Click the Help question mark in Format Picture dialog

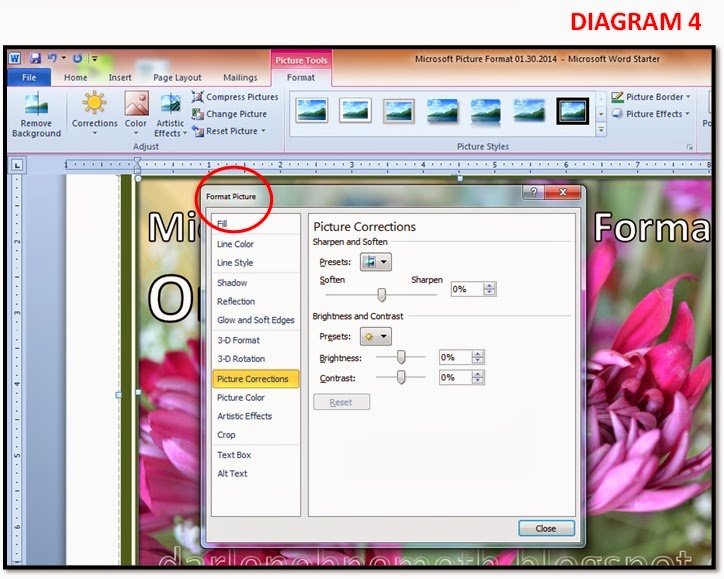click(x=533, y=192)
